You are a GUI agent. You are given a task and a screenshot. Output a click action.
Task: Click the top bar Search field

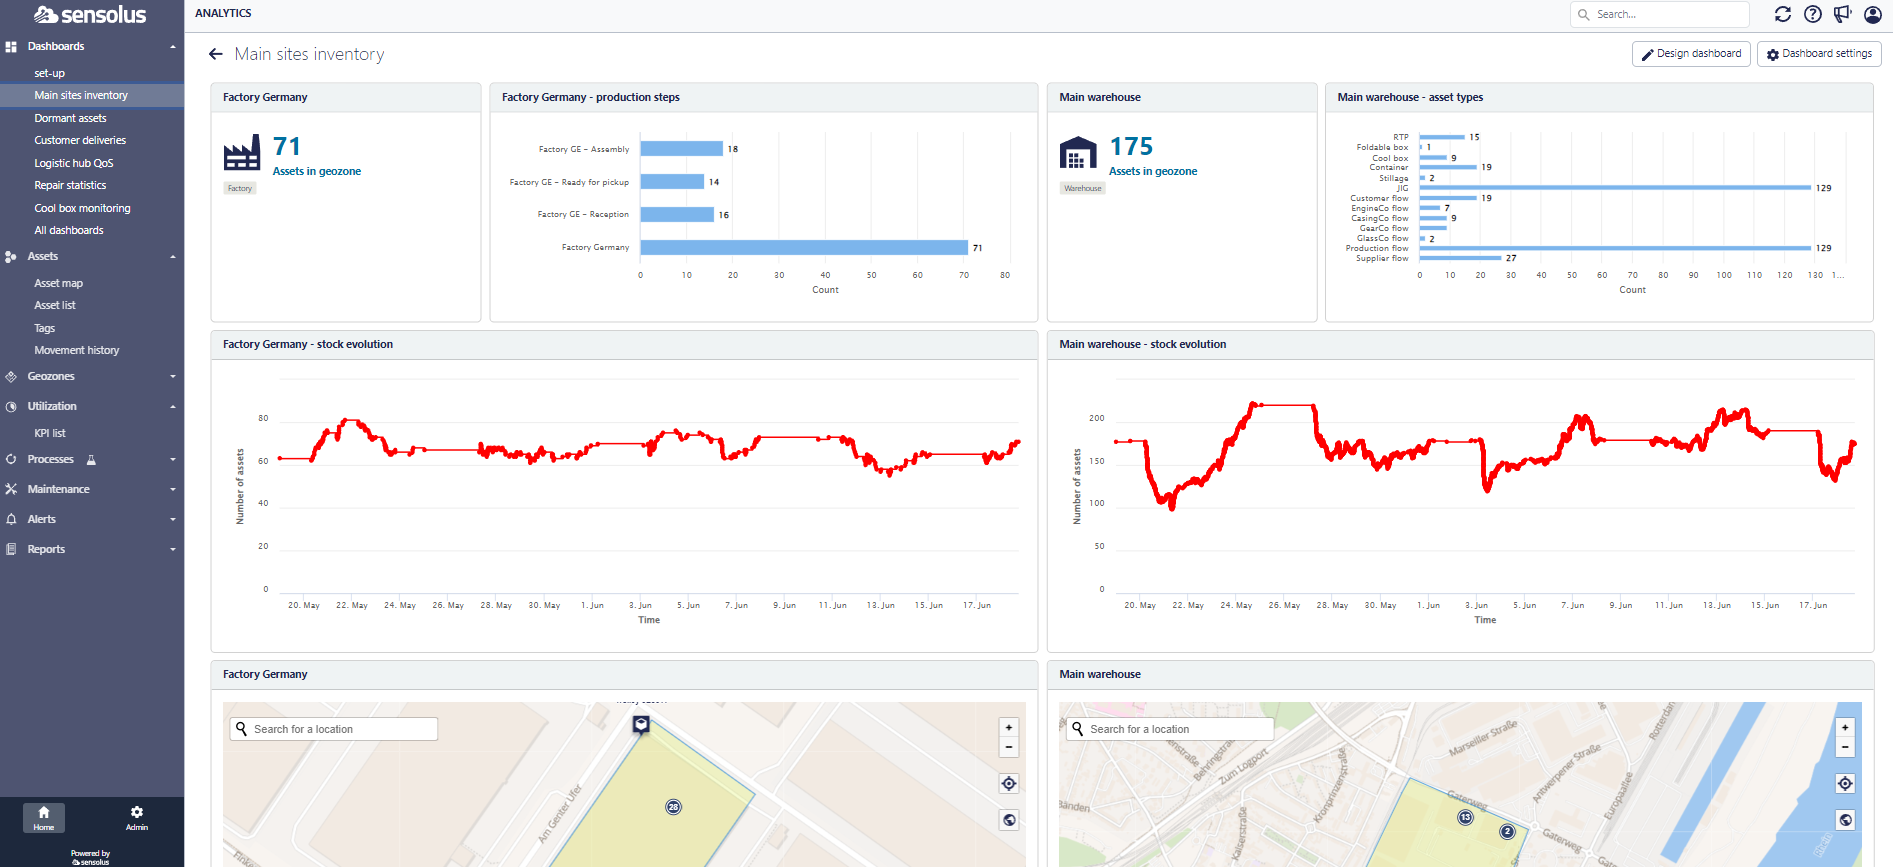point(1660,14)
